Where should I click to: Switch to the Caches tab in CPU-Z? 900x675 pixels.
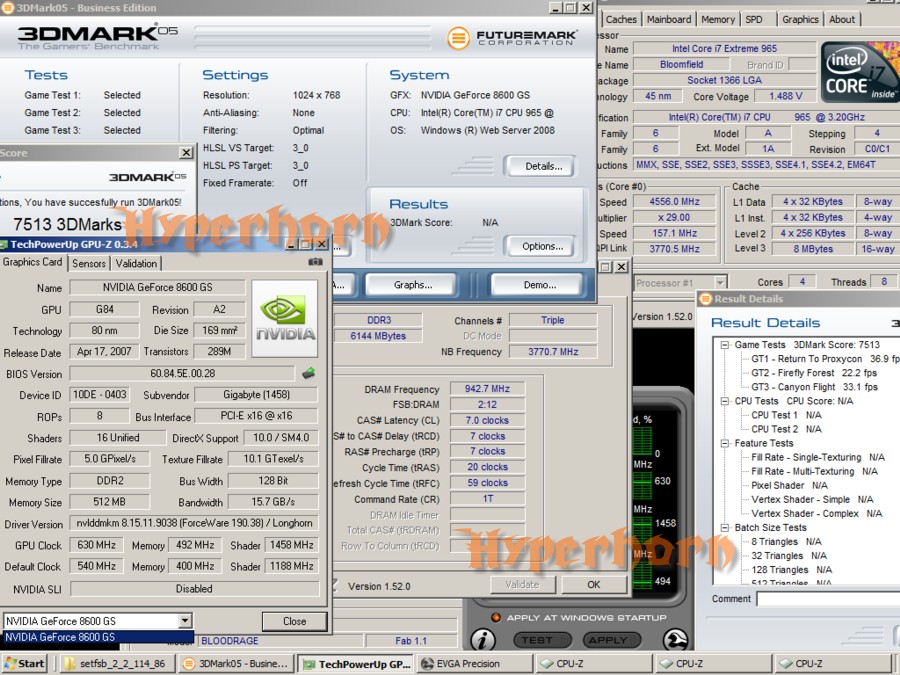point(621,19)
